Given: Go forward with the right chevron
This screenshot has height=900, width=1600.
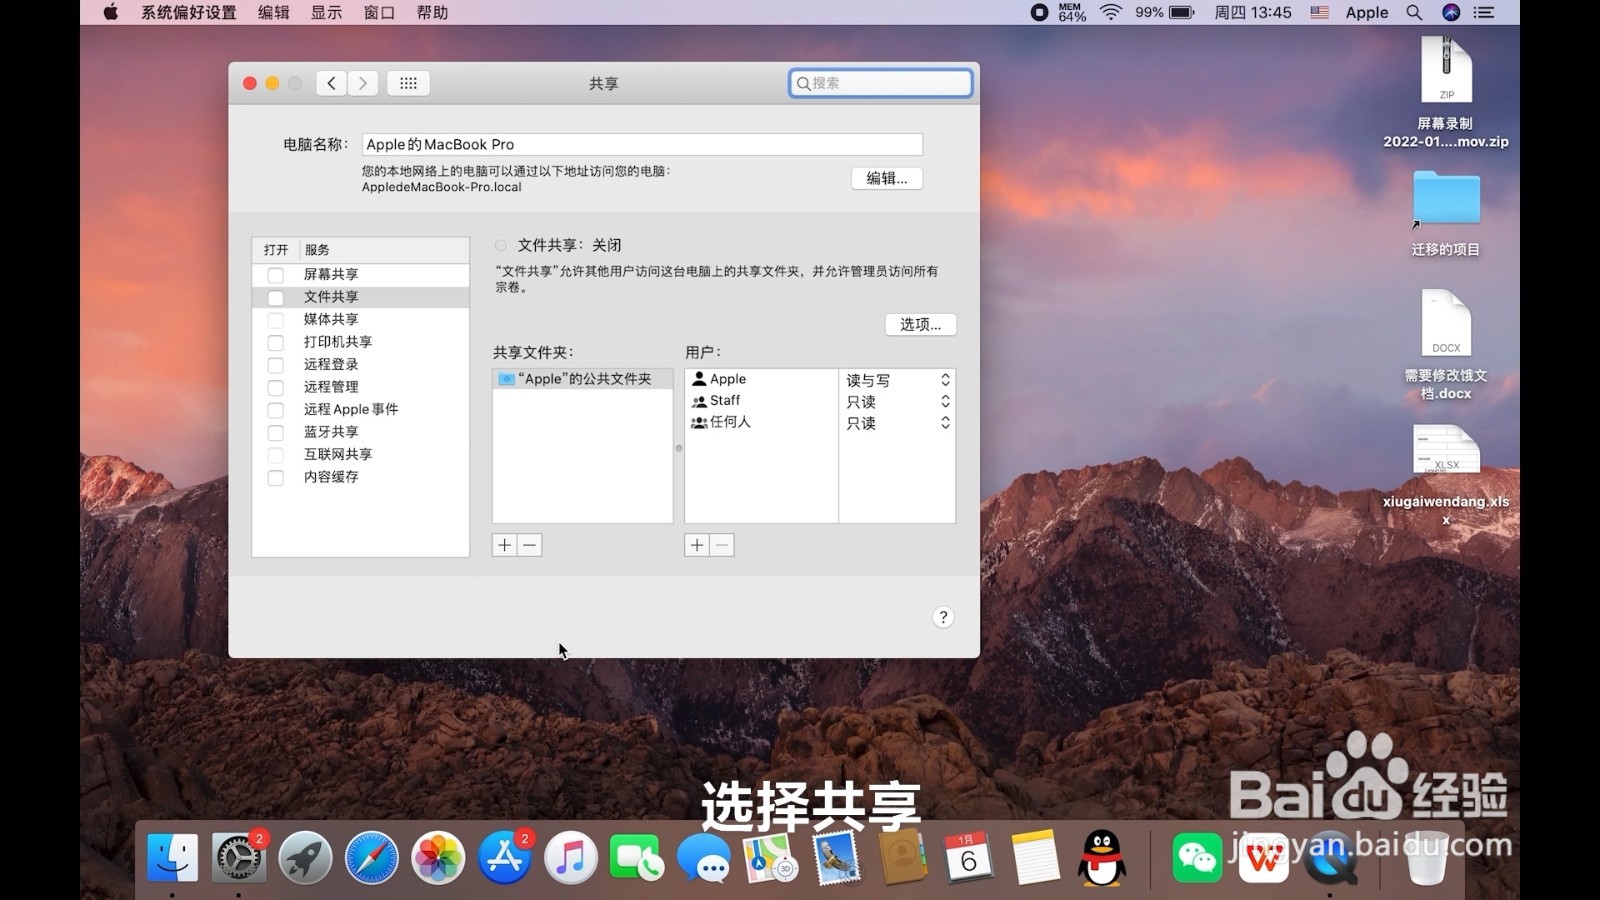Looking at the screenshot, I should [363, 83].
